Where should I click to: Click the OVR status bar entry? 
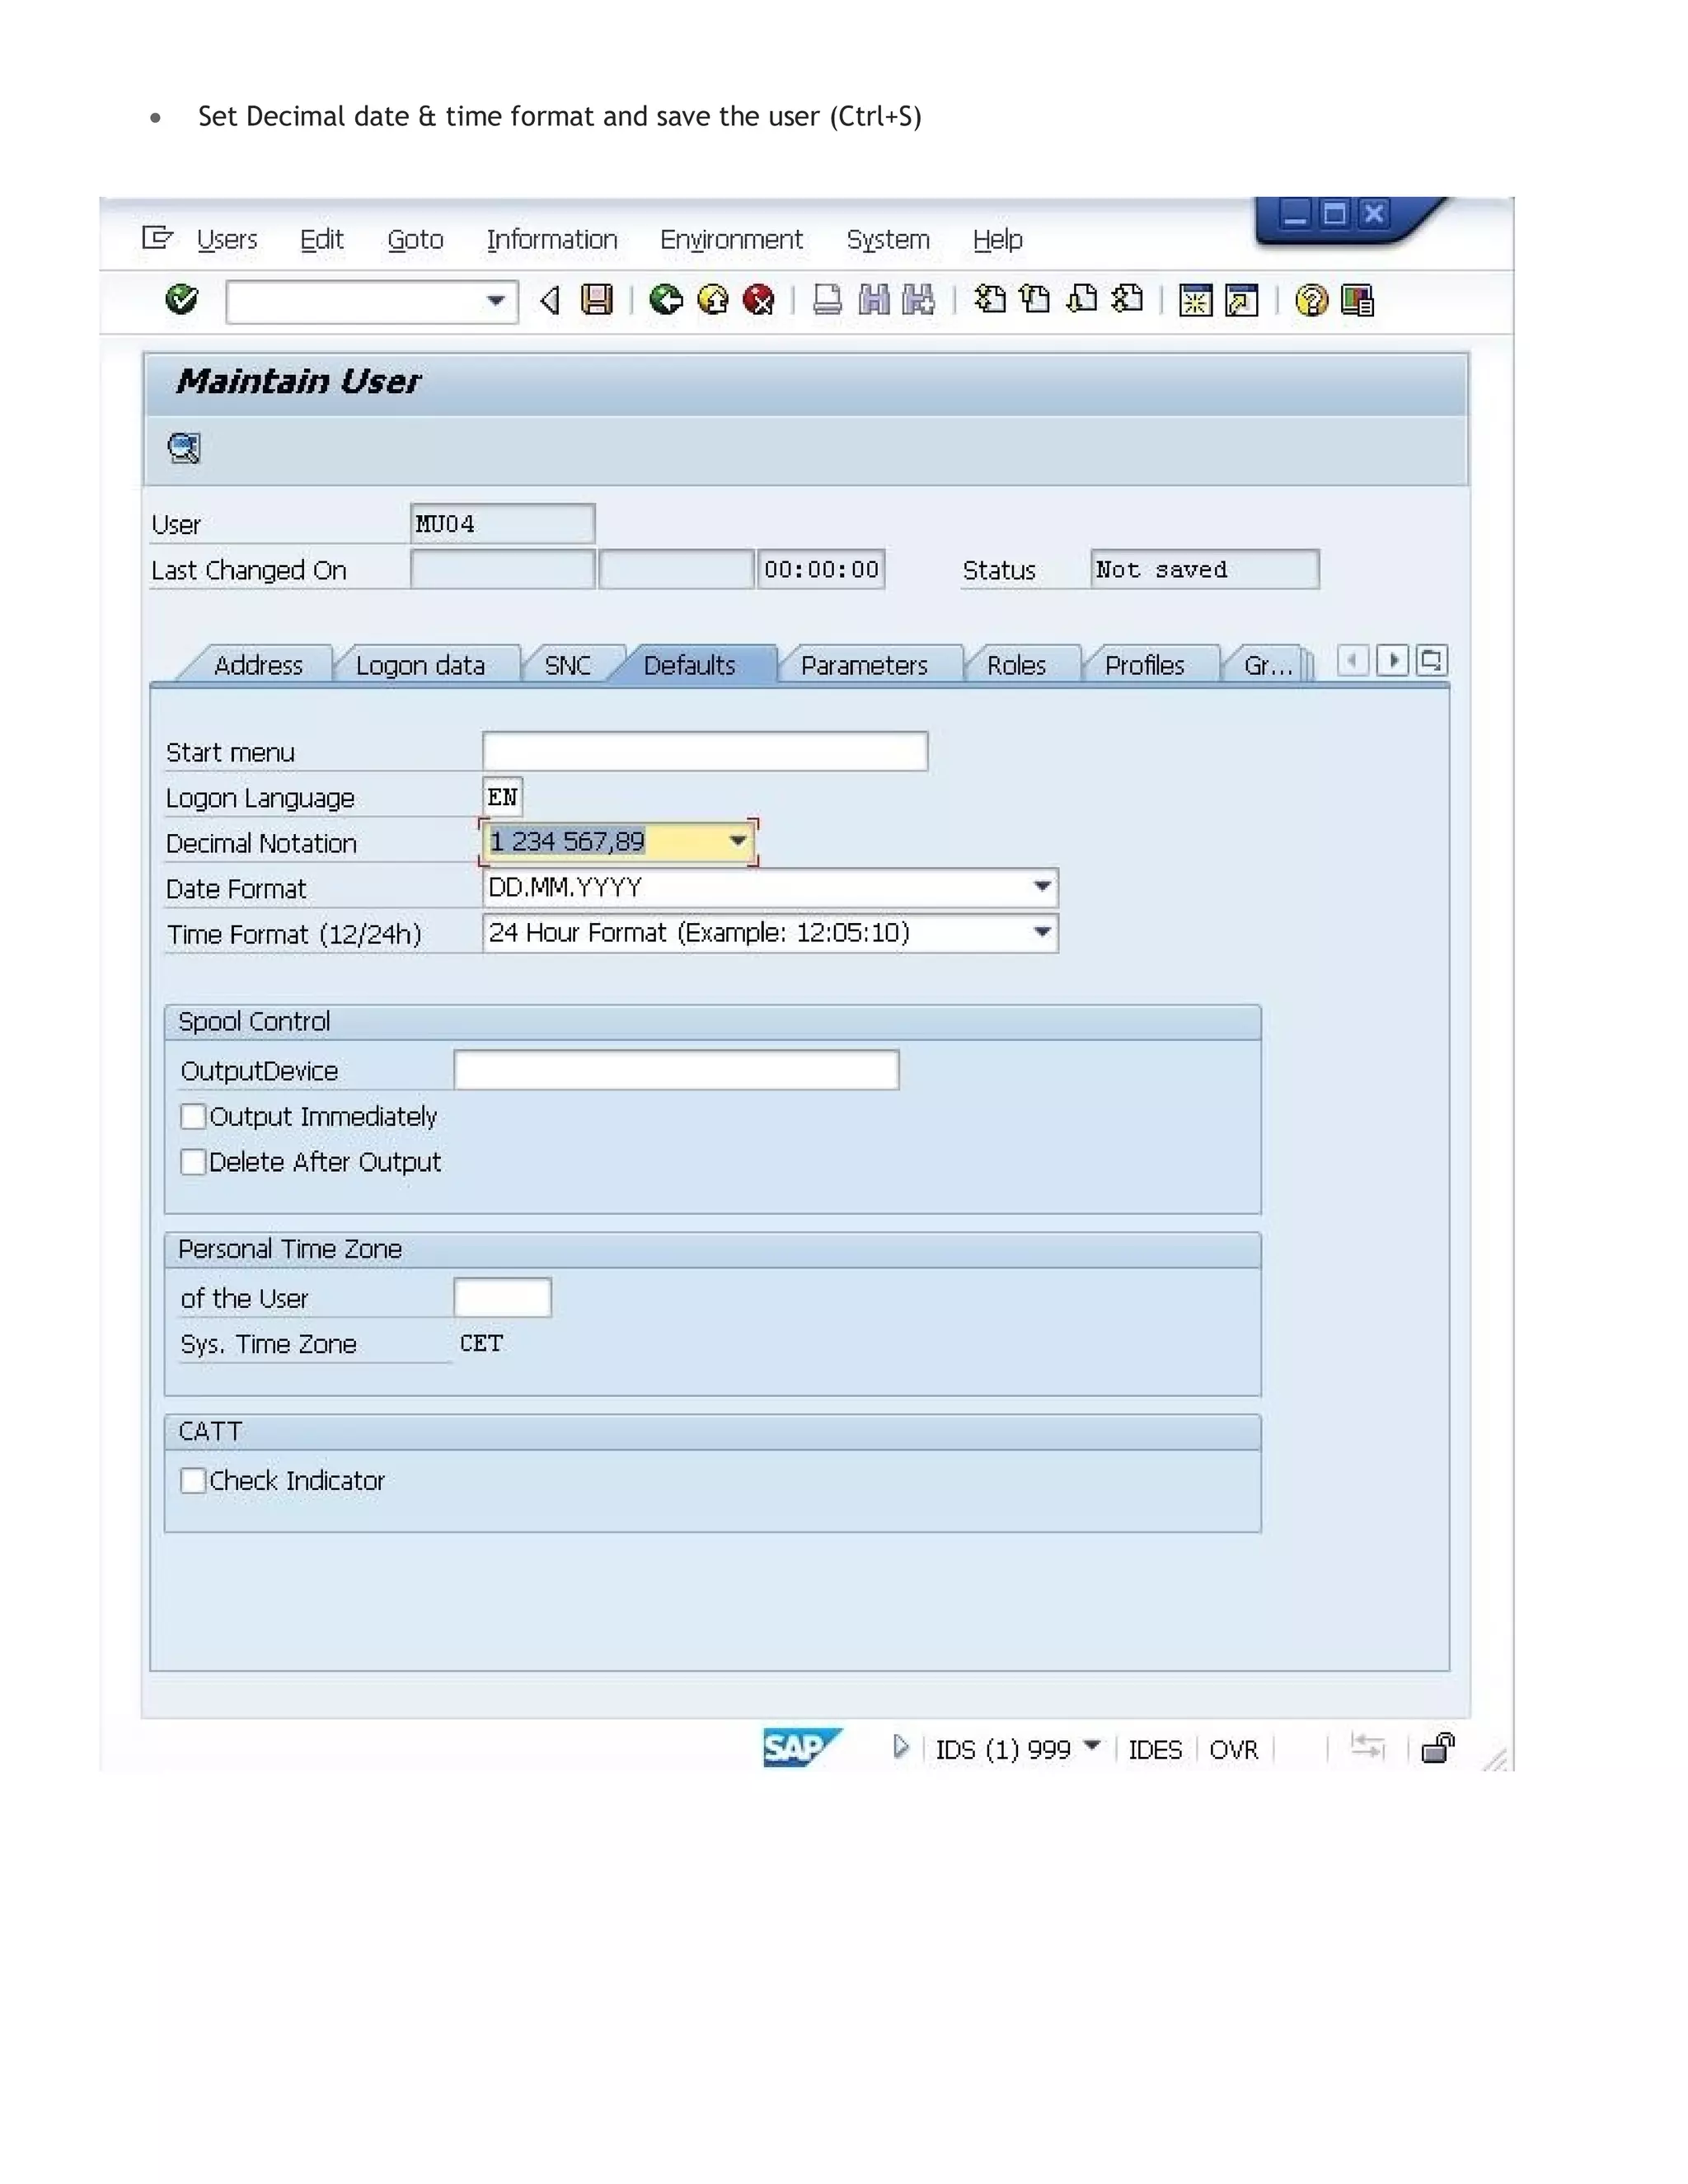[x=1233, y=1749]
